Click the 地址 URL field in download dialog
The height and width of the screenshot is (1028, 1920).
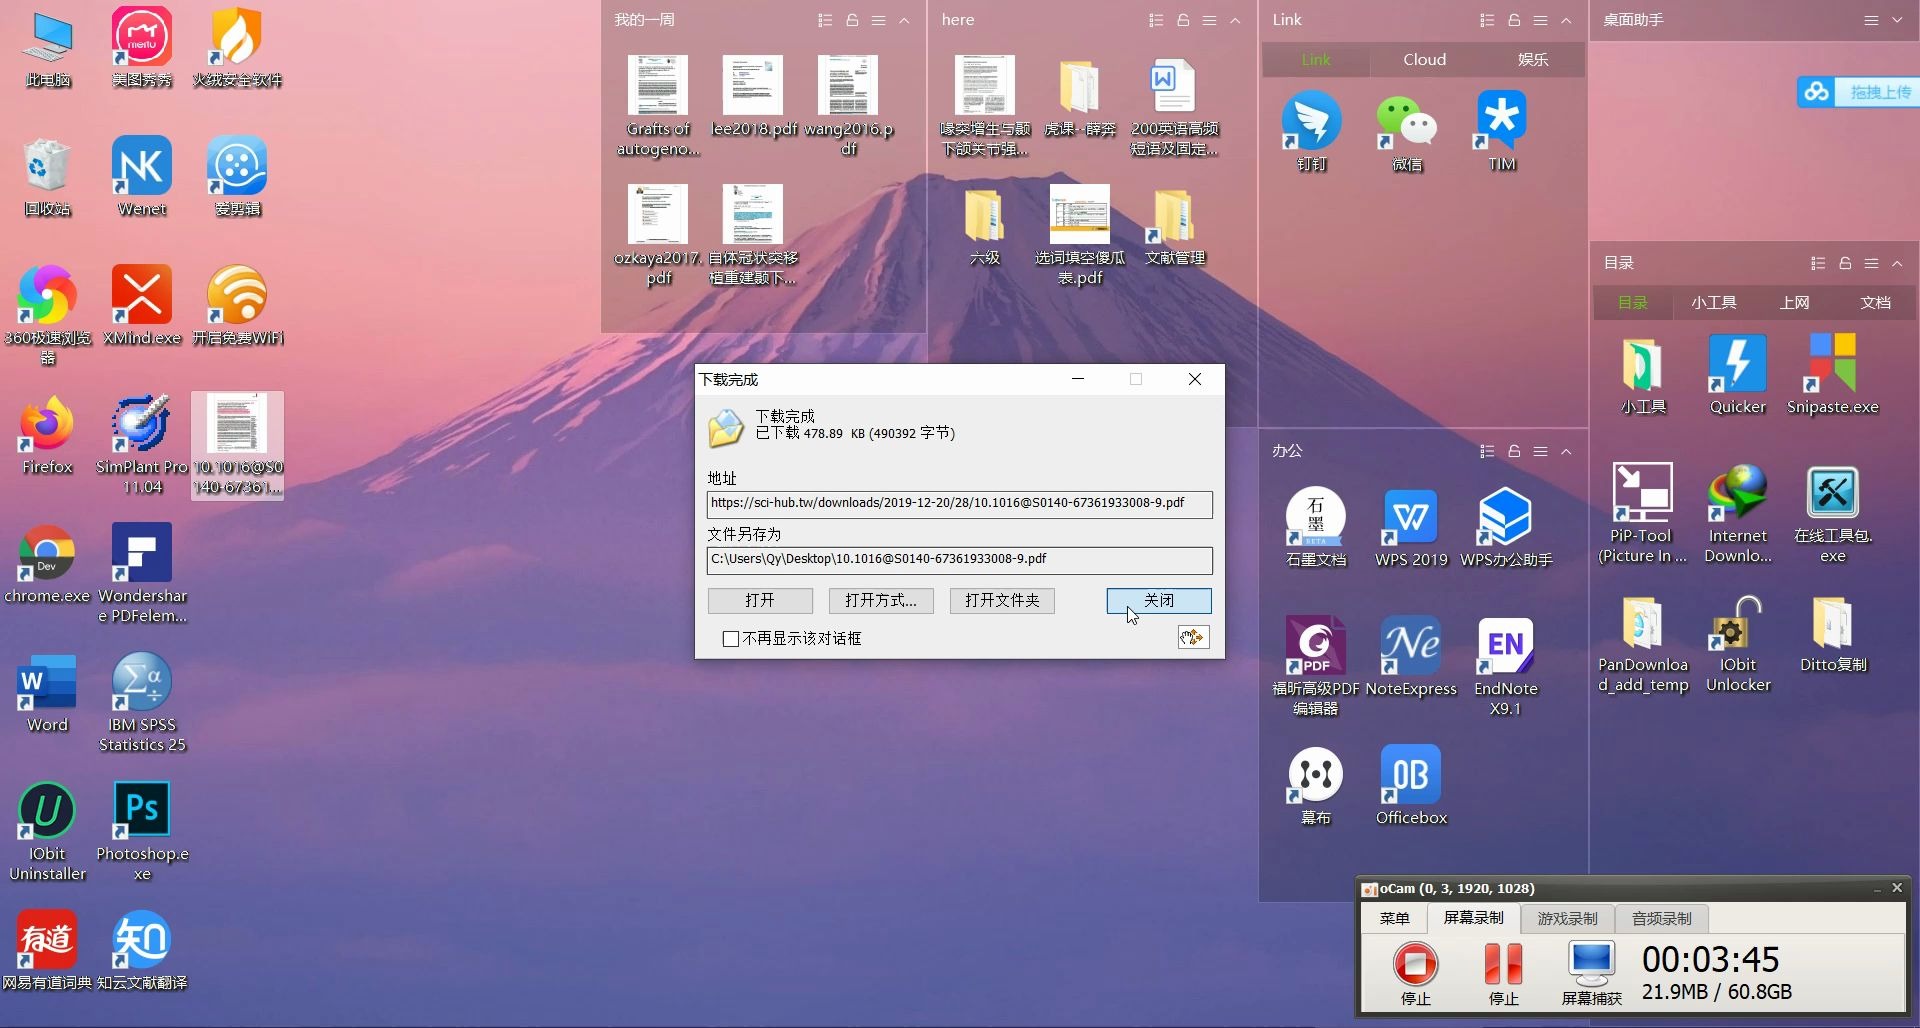[x=959, y=504]
